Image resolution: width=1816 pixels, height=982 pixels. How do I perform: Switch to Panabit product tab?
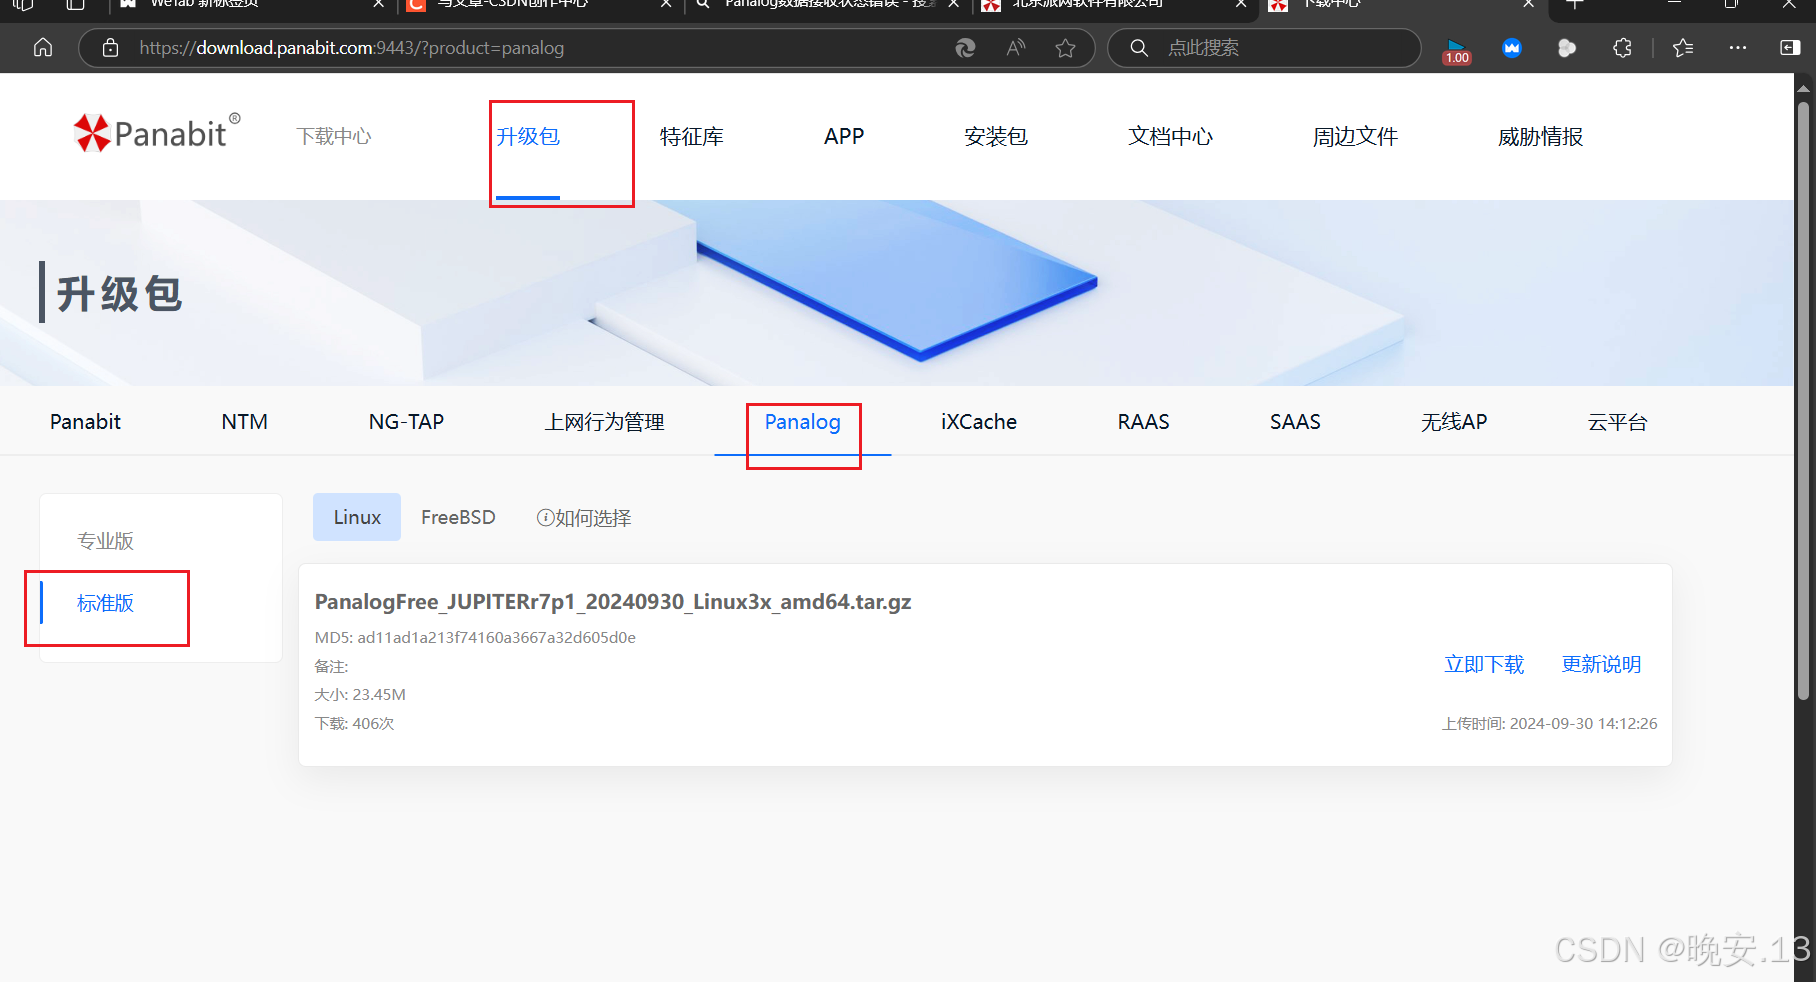click(85, 421)
